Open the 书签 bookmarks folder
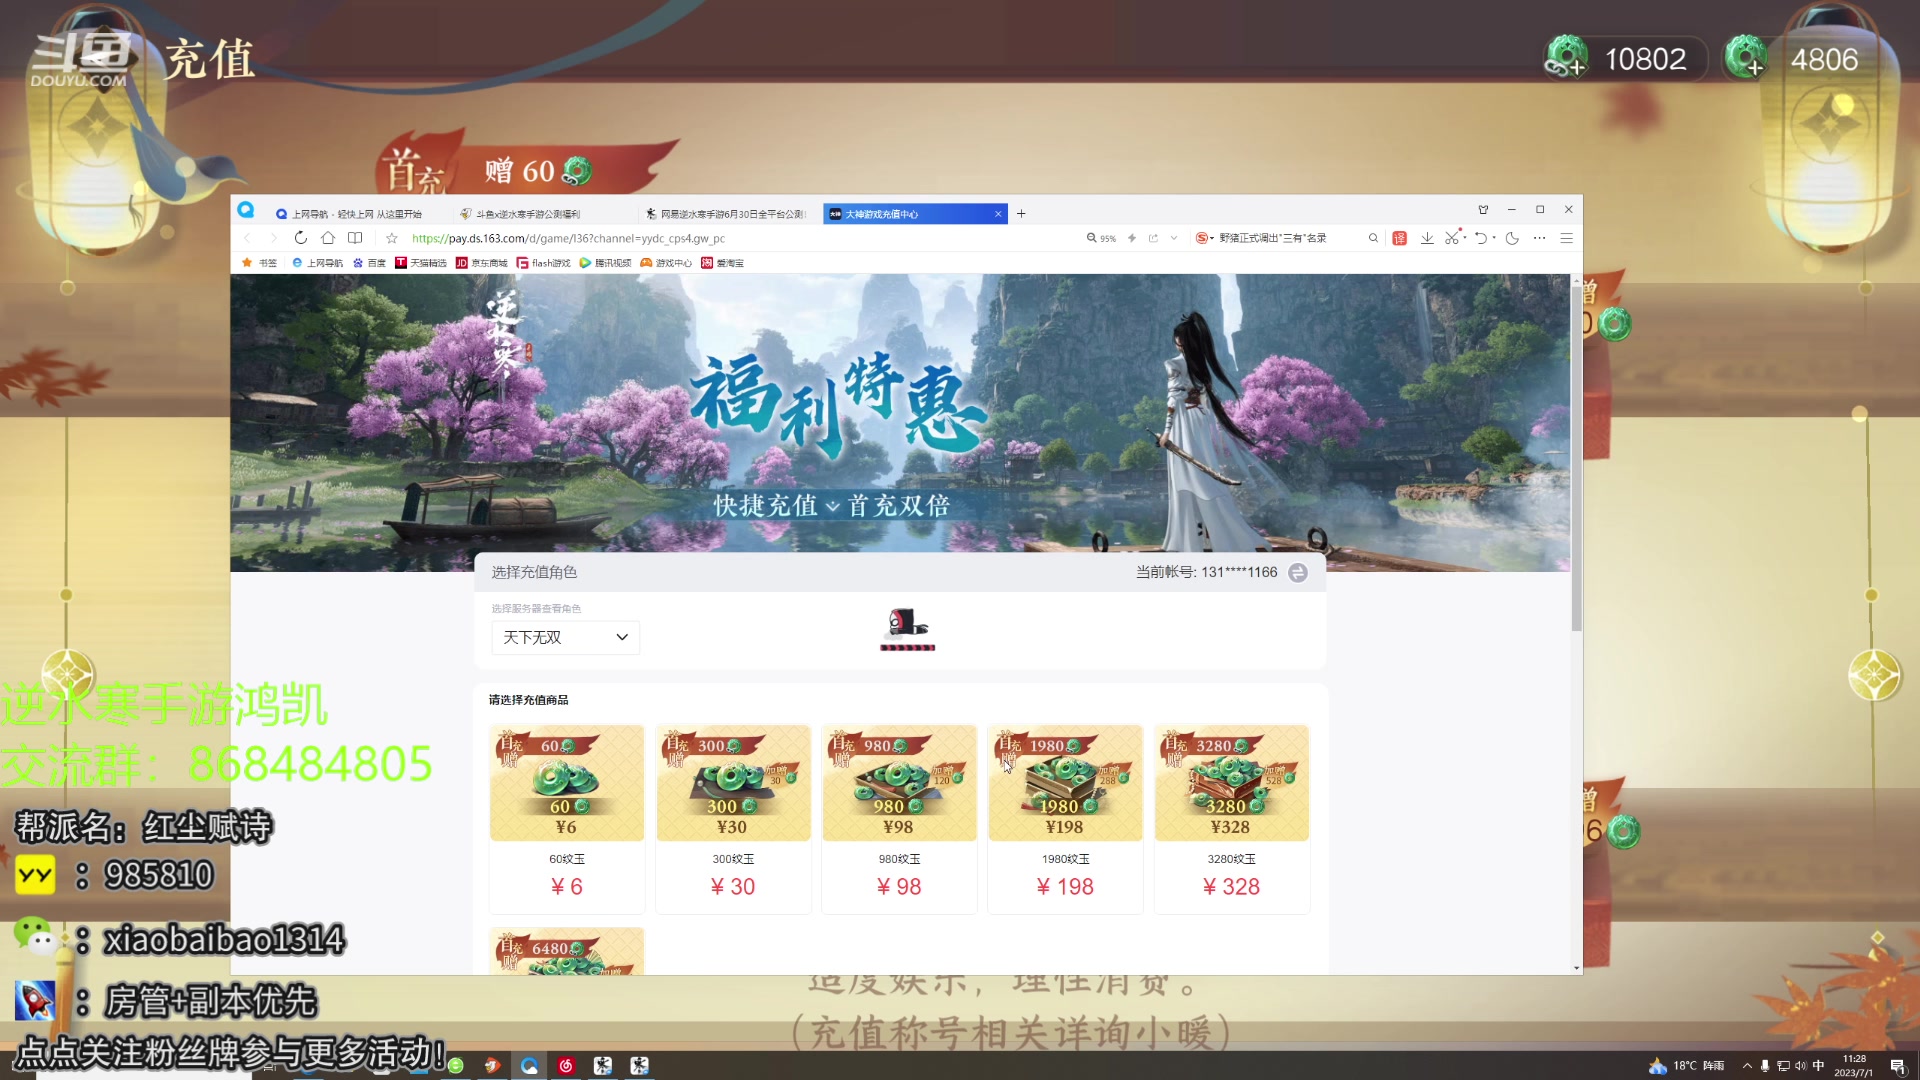Viewport: 1920px width, 1080px height. click(x=260, y=263)
